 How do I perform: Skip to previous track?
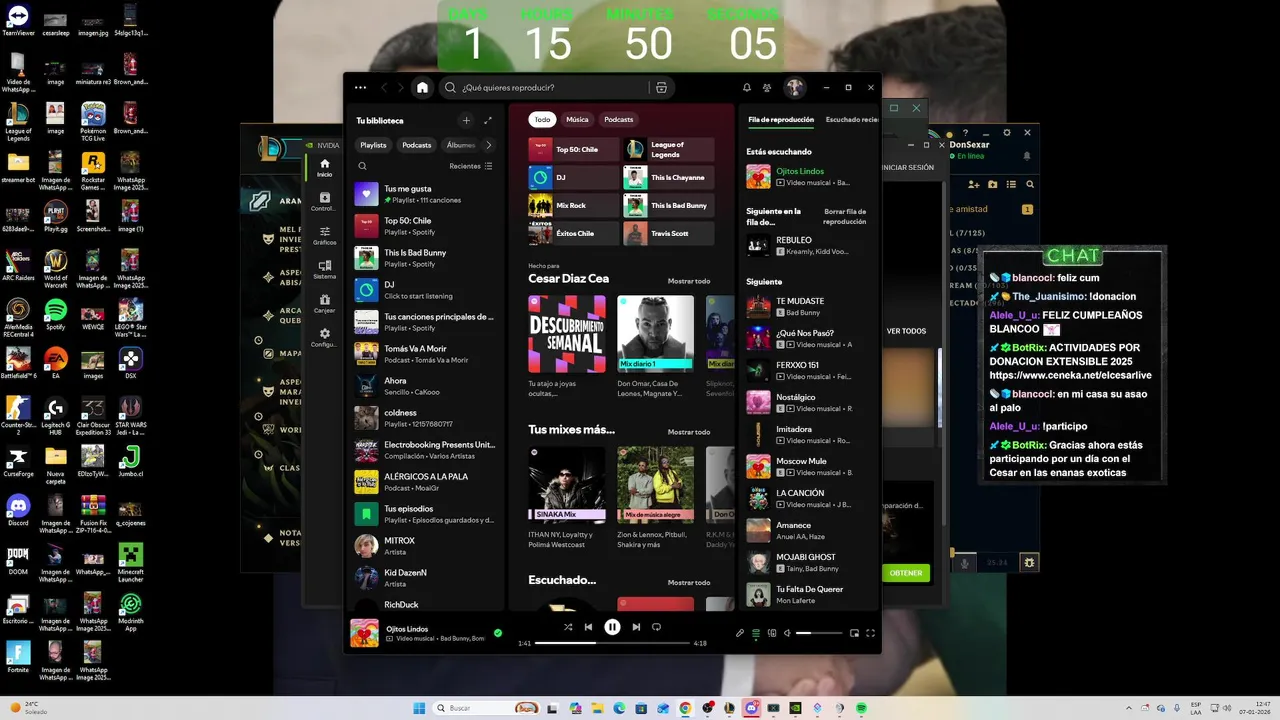coord(589,627)
